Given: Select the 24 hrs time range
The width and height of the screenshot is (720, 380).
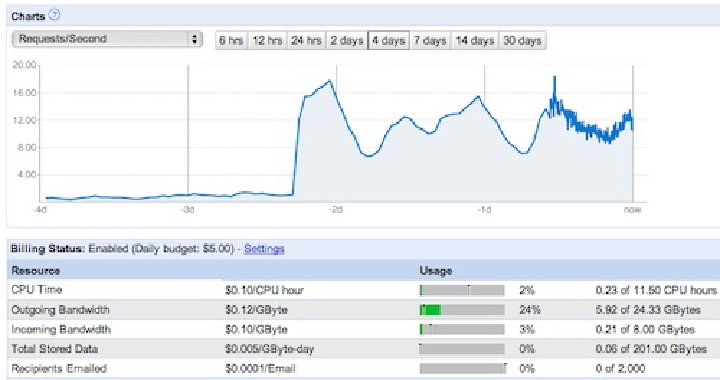Looking at the screenshot, I should (306, 40).
